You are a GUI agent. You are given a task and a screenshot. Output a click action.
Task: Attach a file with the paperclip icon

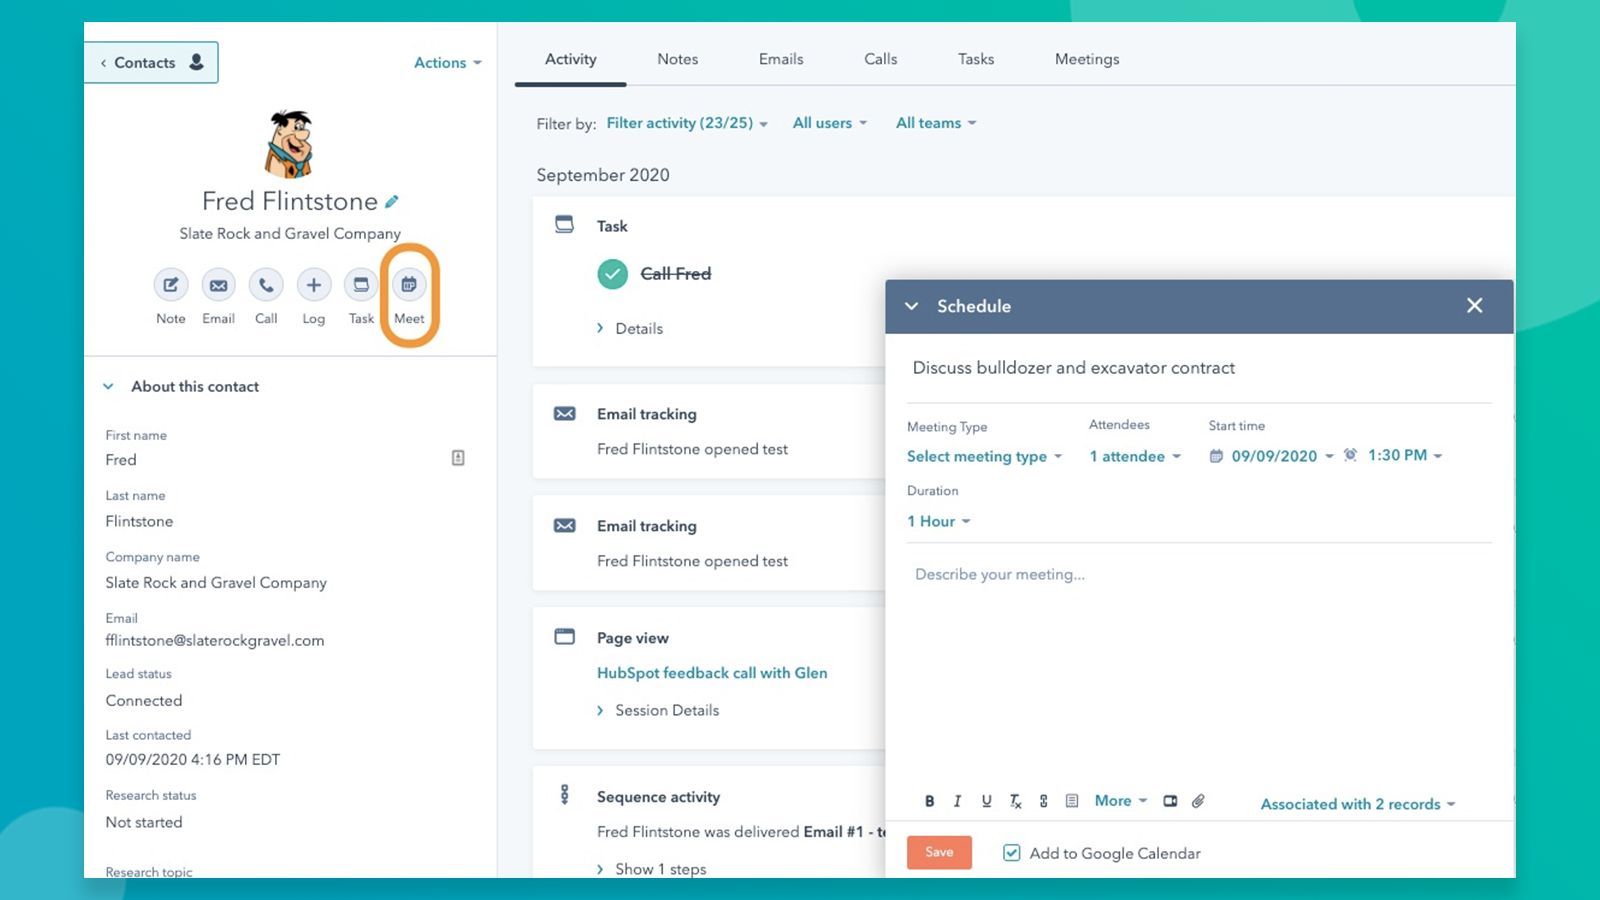[1198, 801]
